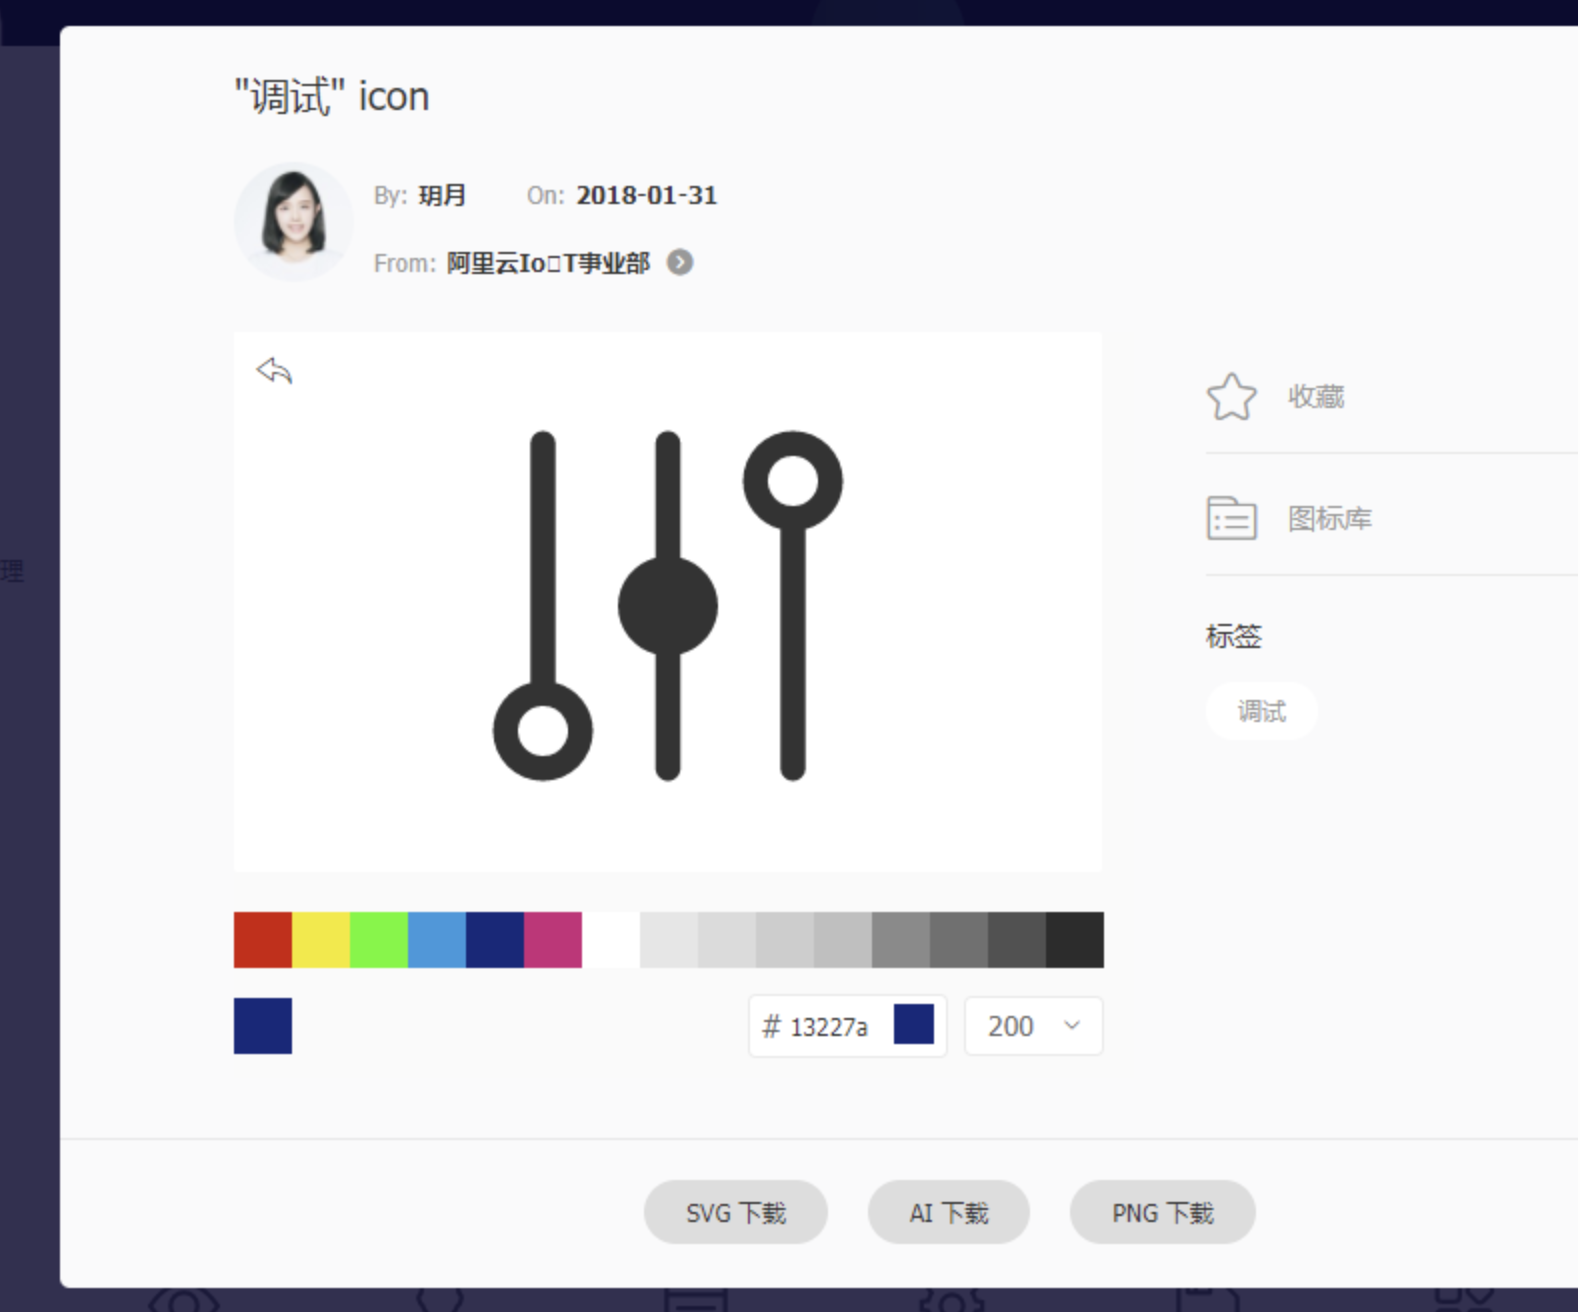Click the undo arrow icon in preview
This screenshot has height=1312, width=1580.
(274, 371)
